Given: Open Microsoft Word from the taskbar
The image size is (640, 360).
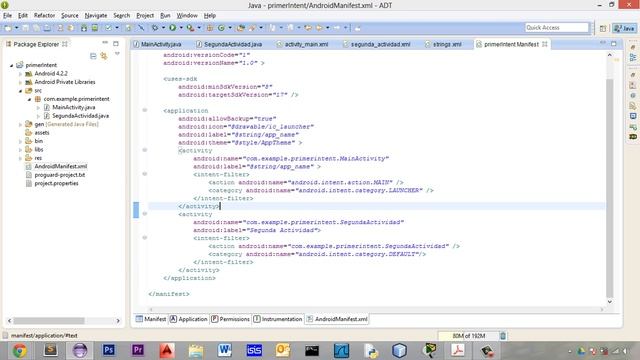Looking at the screenshot, I should (x=224, y=351).
